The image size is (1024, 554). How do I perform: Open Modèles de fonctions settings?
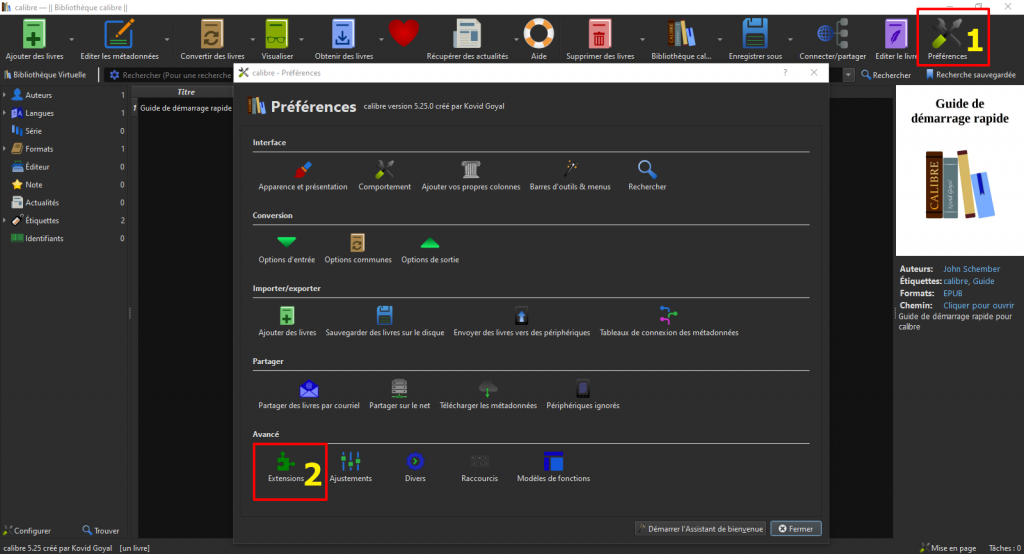tap(553, 468)
